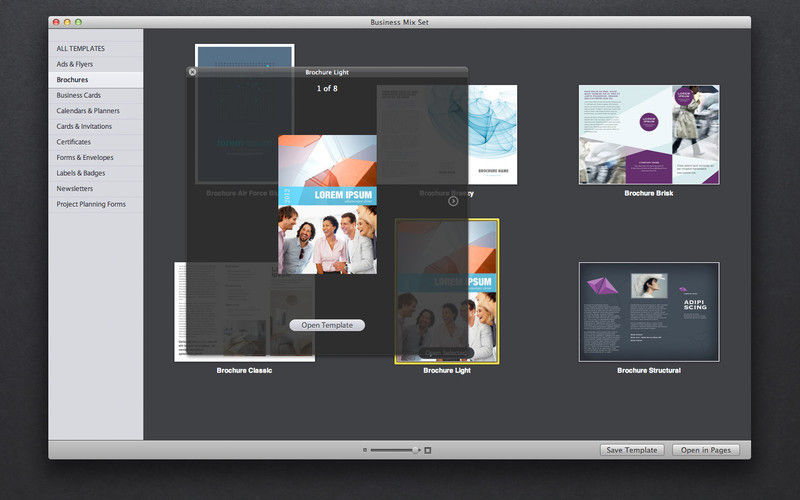Open the Ads & Flyers category
The height and width of the screenshot is (500, 800).
tap(96, 64)
